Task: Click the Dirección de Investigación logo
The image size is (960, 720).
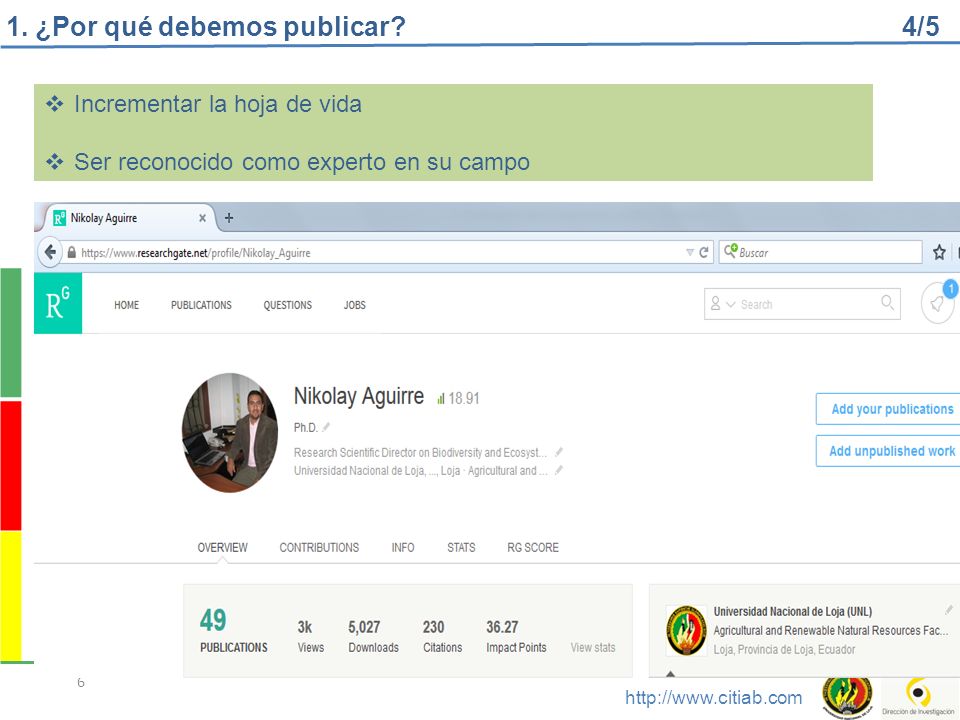Action: (x=918, y=697)
